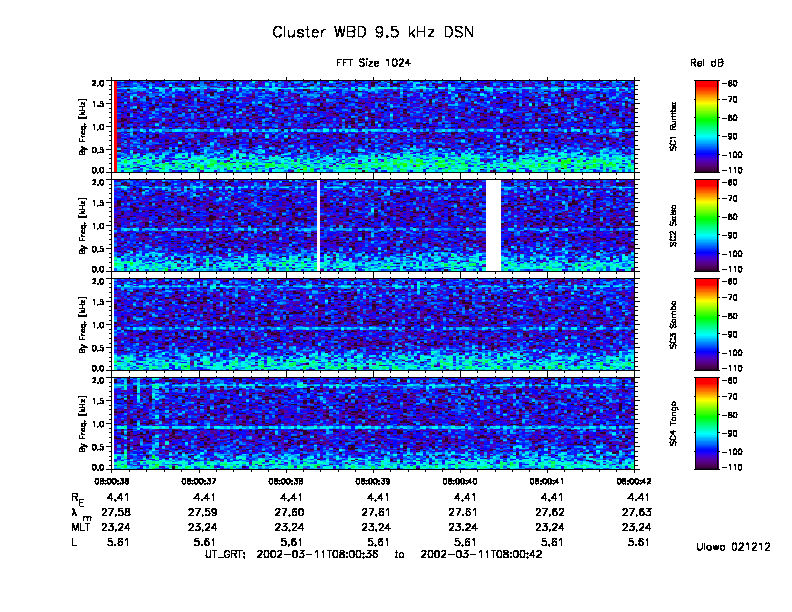Image resolution: width=792 pixels, height=612 pixels.
Task: Click inside the SC3 Samba spectrogram panel
Action: pyautogui.click(x=372, y=324)
